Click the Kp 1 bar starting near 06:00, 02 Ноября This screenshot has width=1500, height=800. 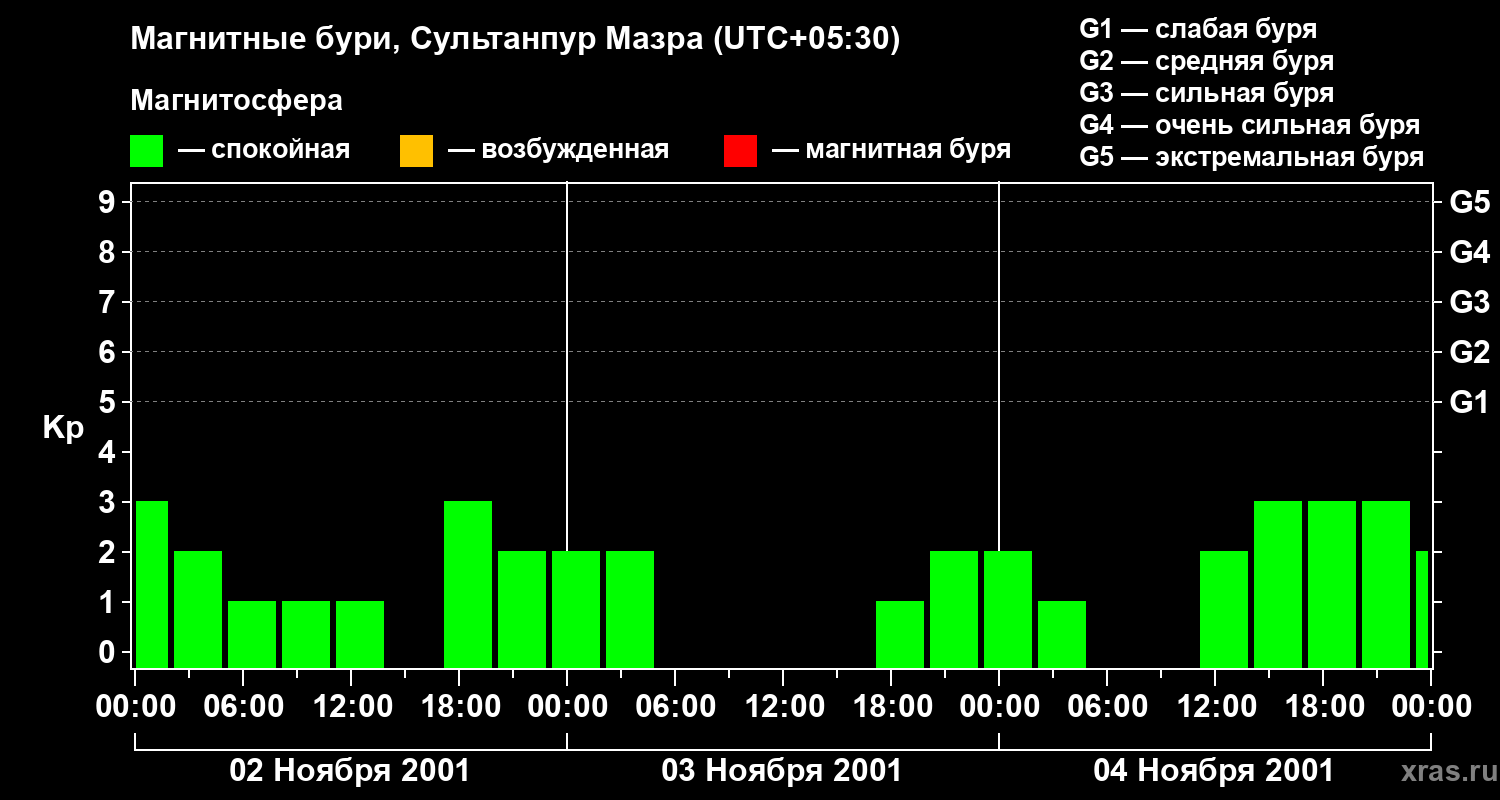pos(252,634)
